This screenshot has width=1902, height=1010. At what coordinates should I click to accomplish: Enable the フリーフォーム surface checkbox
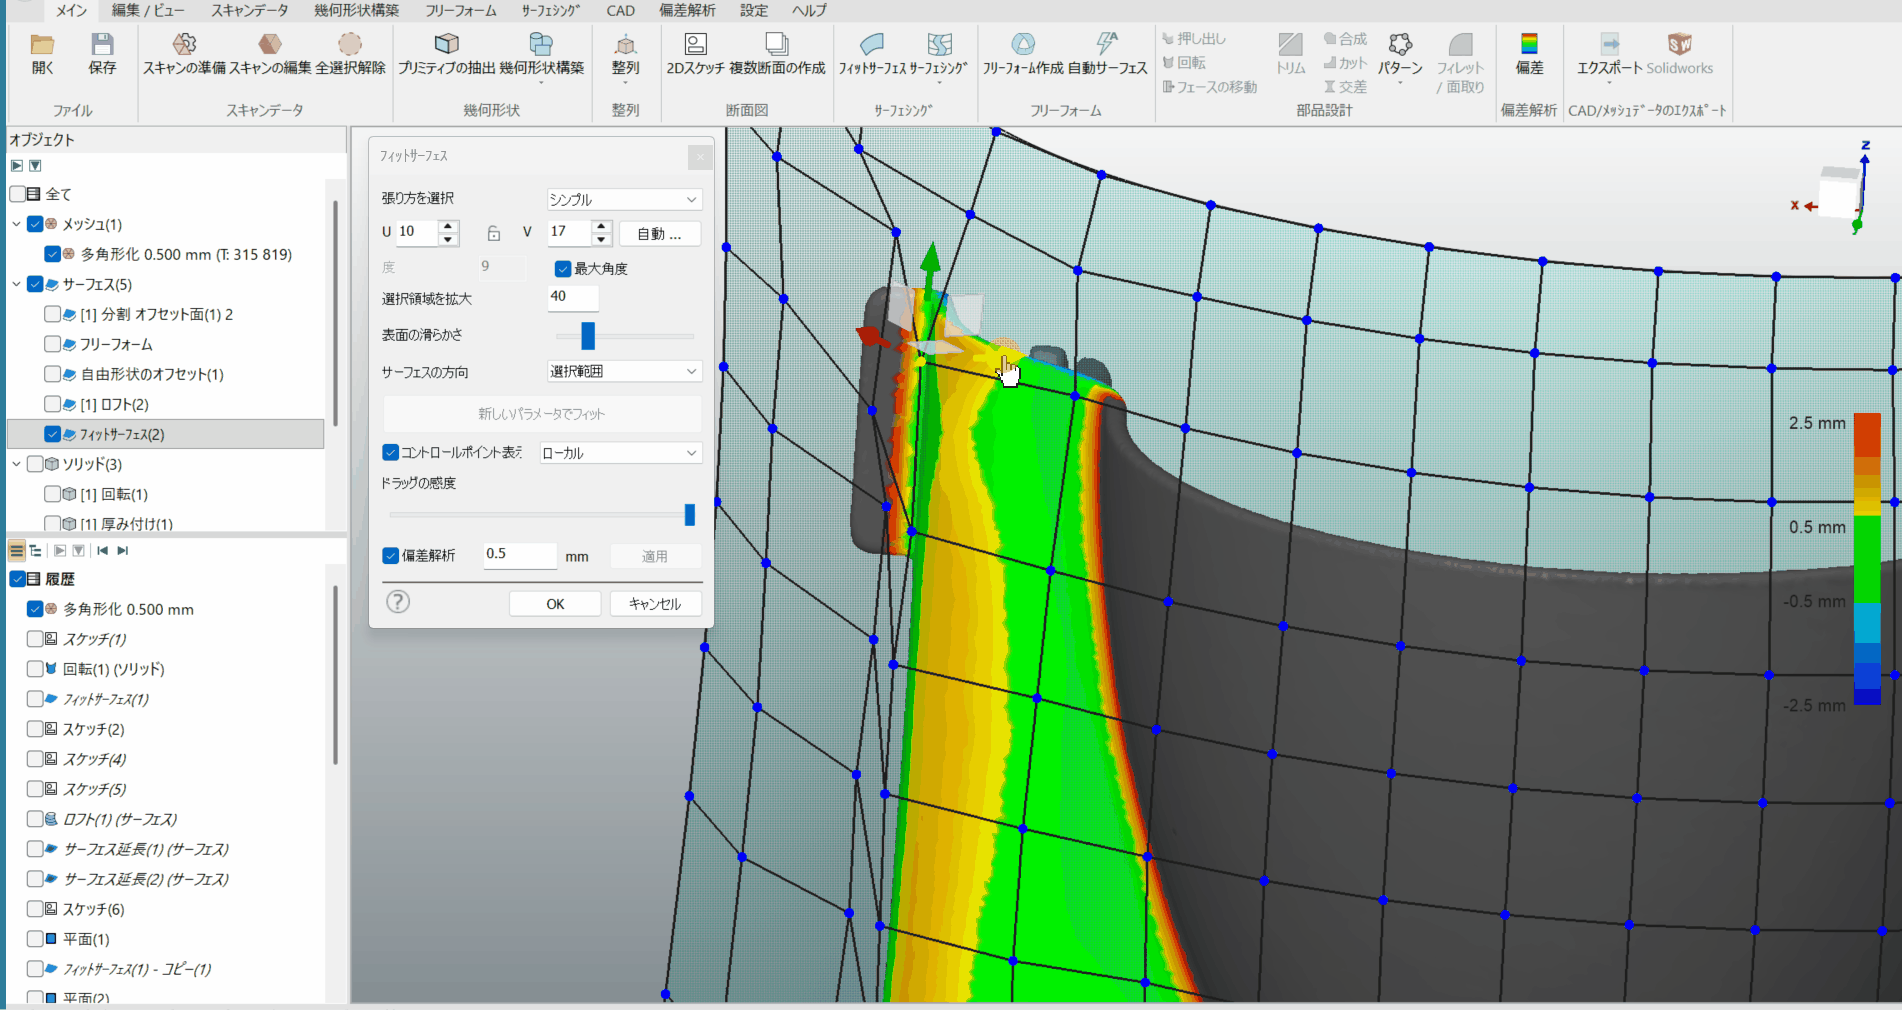click(x=53, y=344)
